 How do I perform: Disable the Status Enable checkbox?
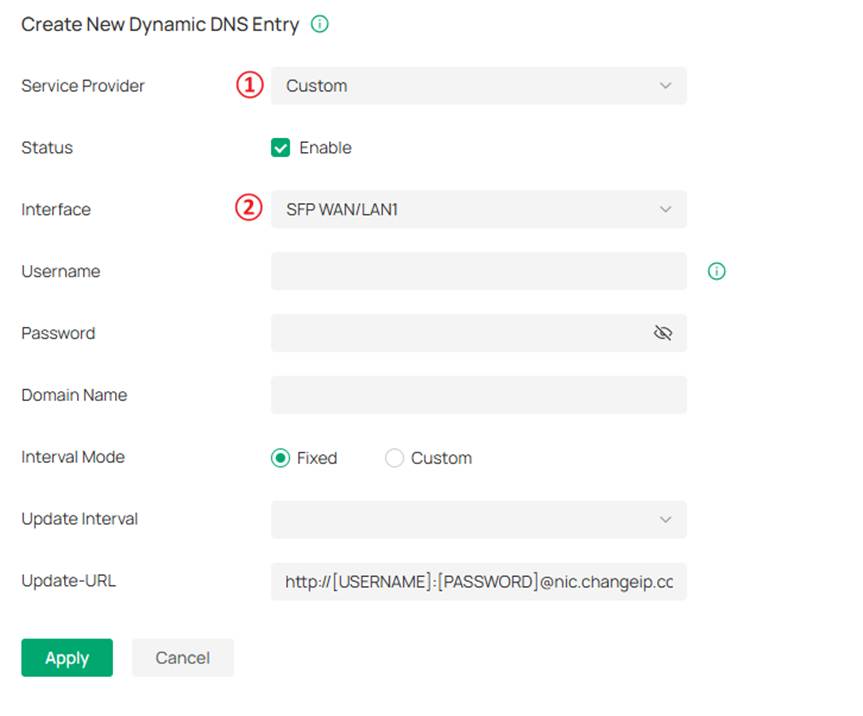pyautogui.click(x=281, y=147)
